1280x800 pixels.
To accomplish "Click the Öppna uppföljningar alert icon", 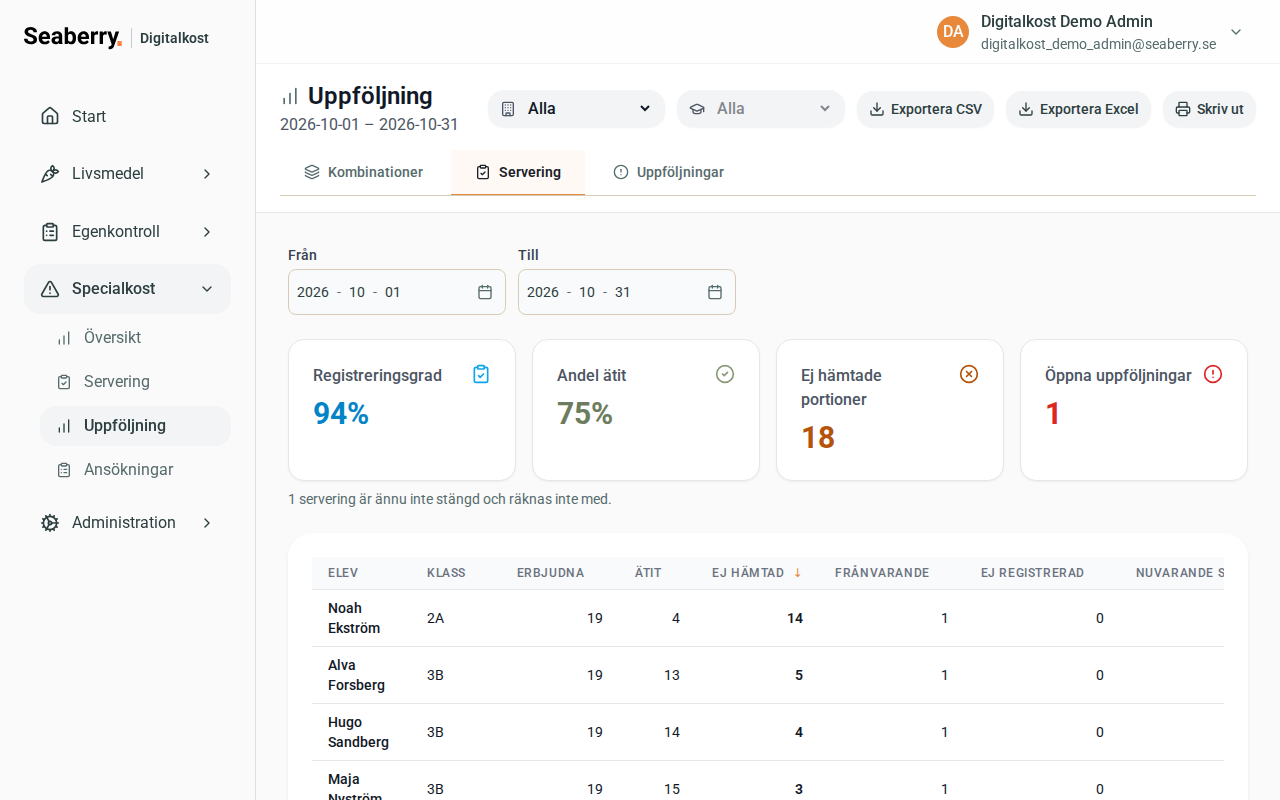I will click(1213, 374).
